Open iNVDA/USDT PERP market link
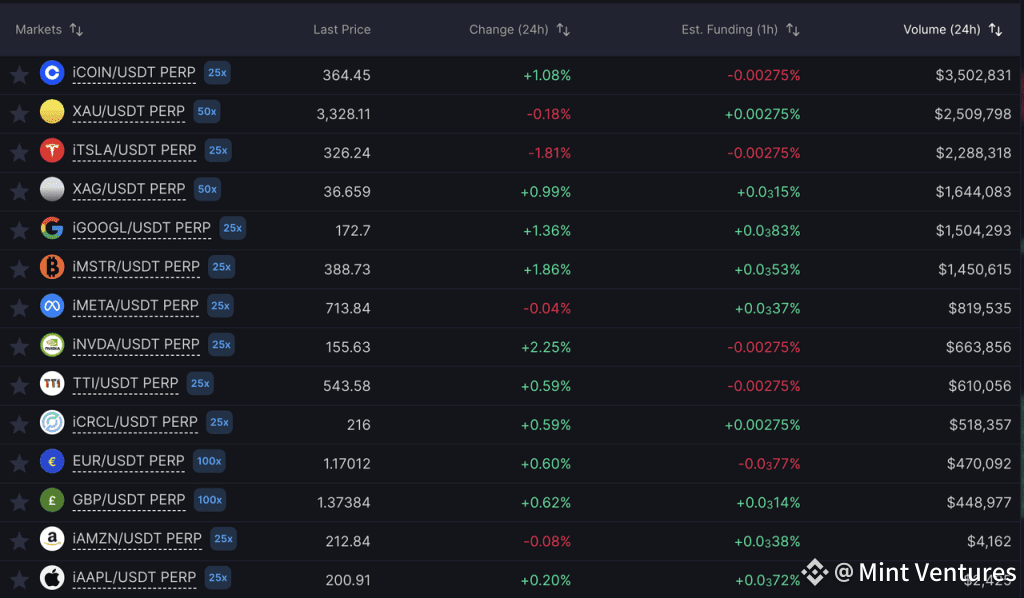 point(136,345)
